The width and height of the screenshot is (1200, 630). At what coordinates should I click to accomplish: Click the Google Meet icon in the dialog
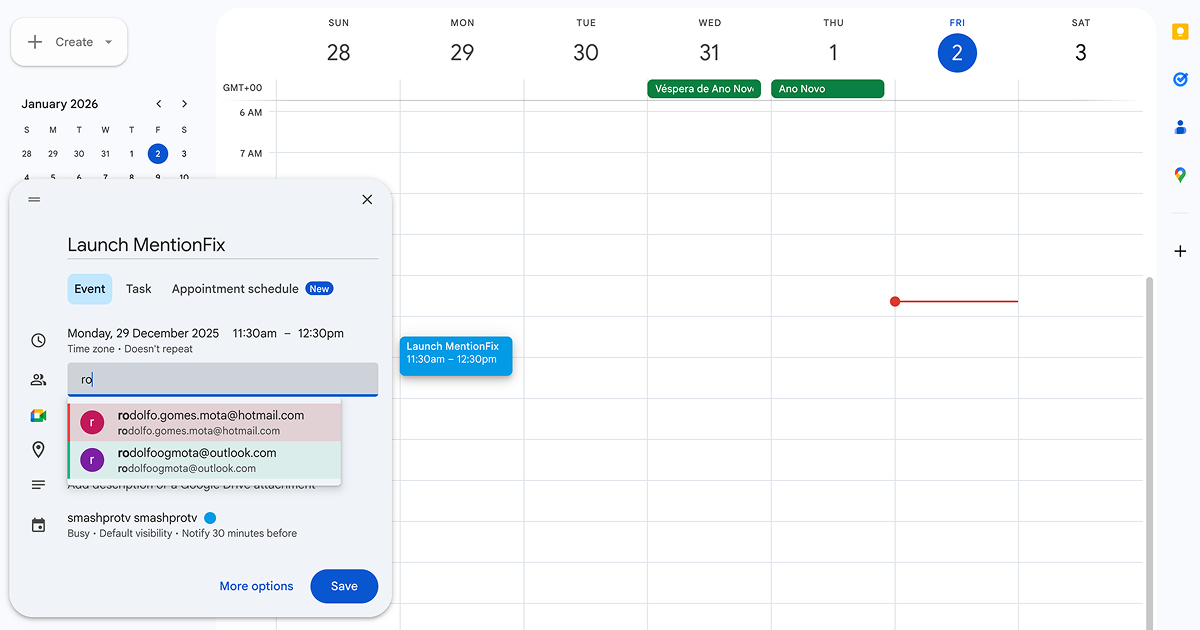point(38,414)
